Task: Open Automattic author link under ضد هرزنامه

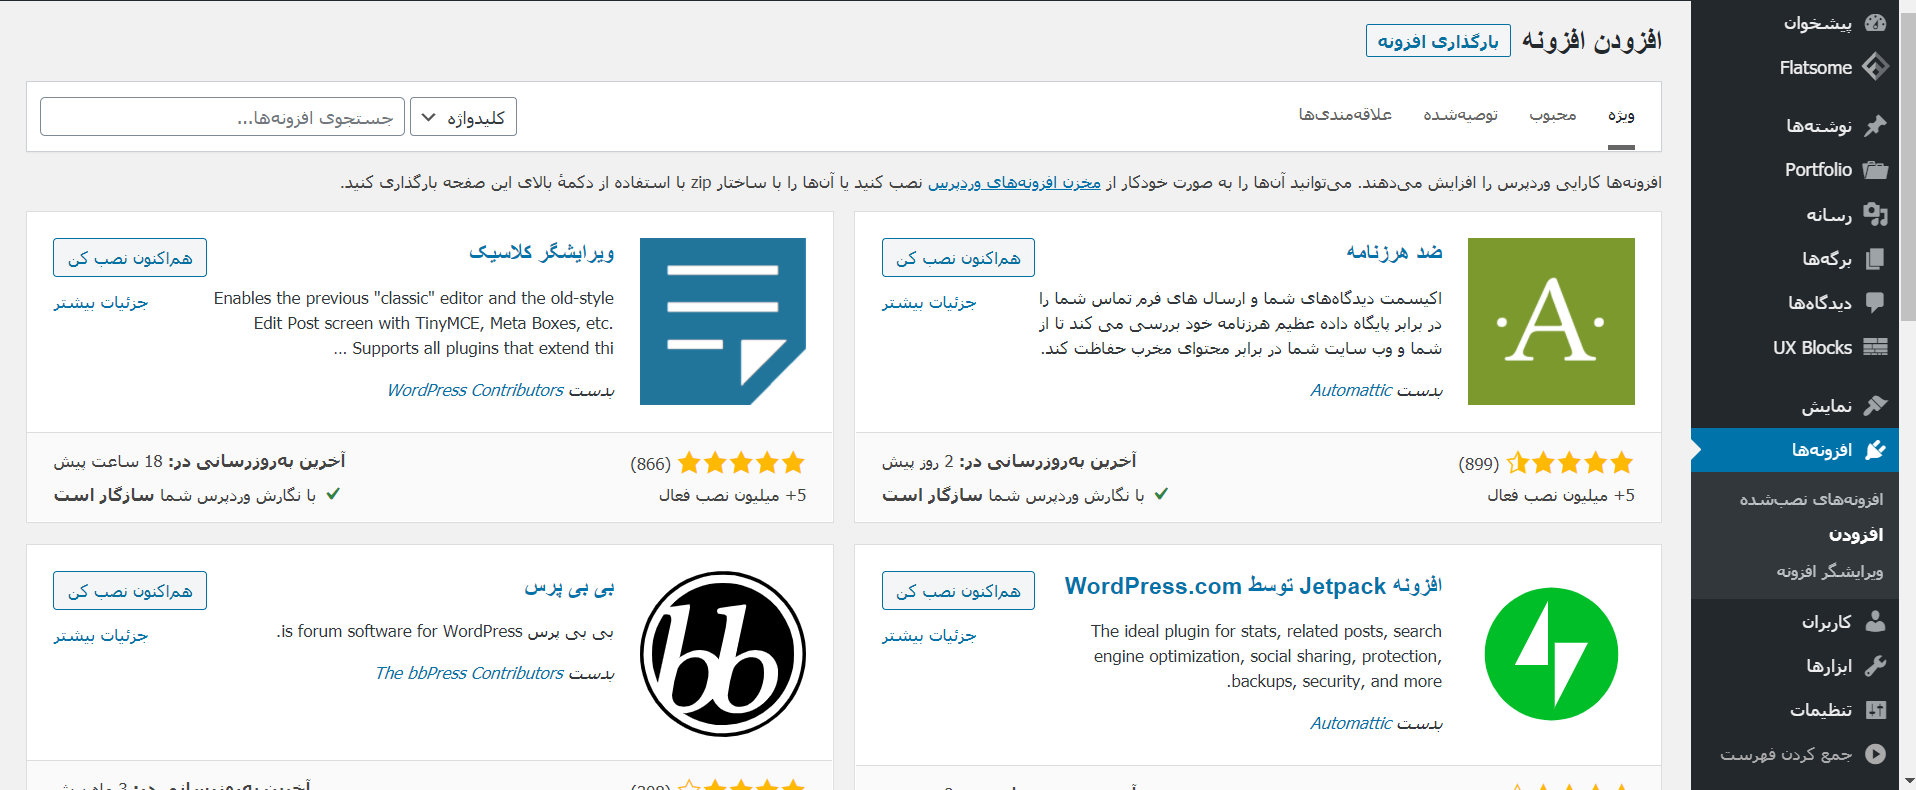Action: (x=1351, y=390)
